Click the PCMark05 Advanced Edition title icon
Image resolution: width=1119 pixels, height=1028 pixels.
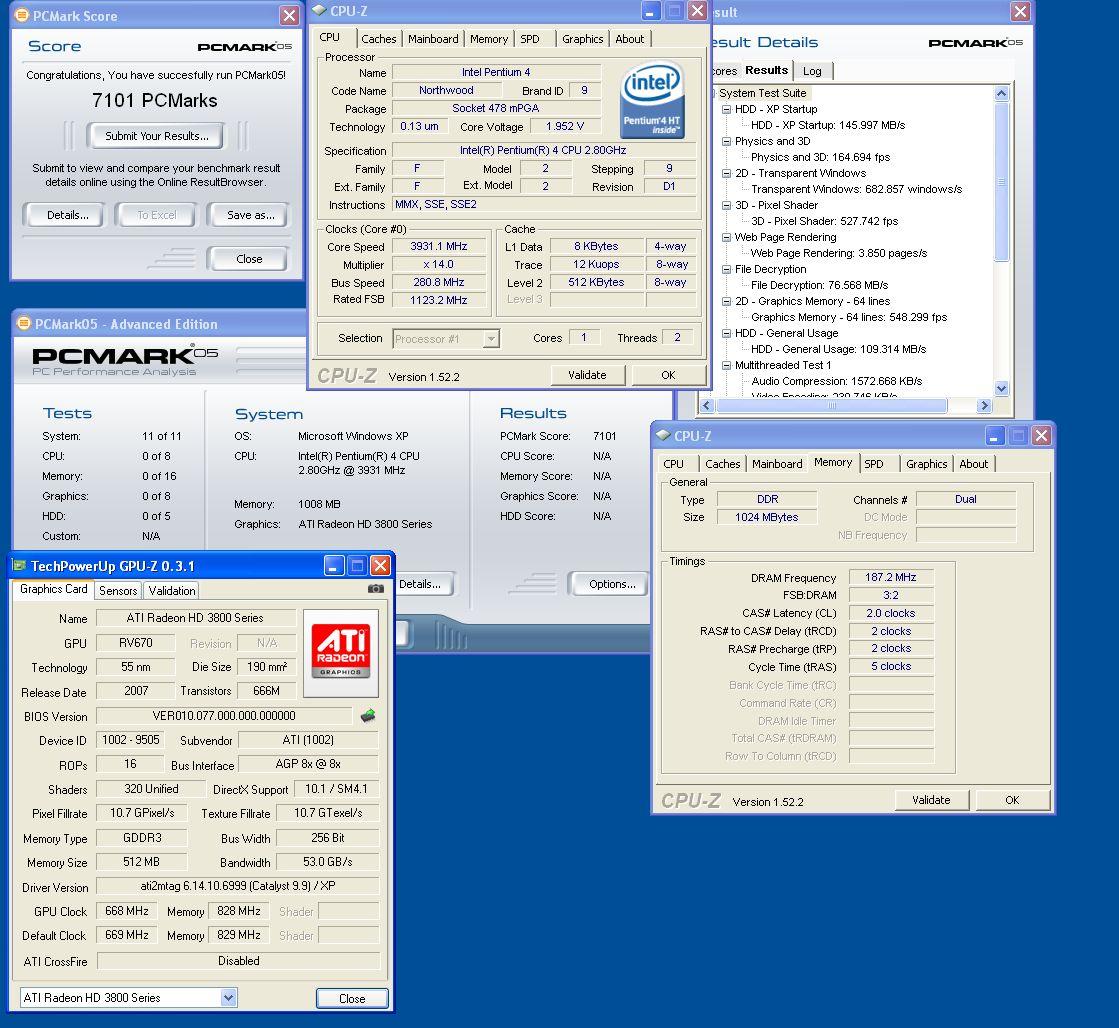click(24, 323)
